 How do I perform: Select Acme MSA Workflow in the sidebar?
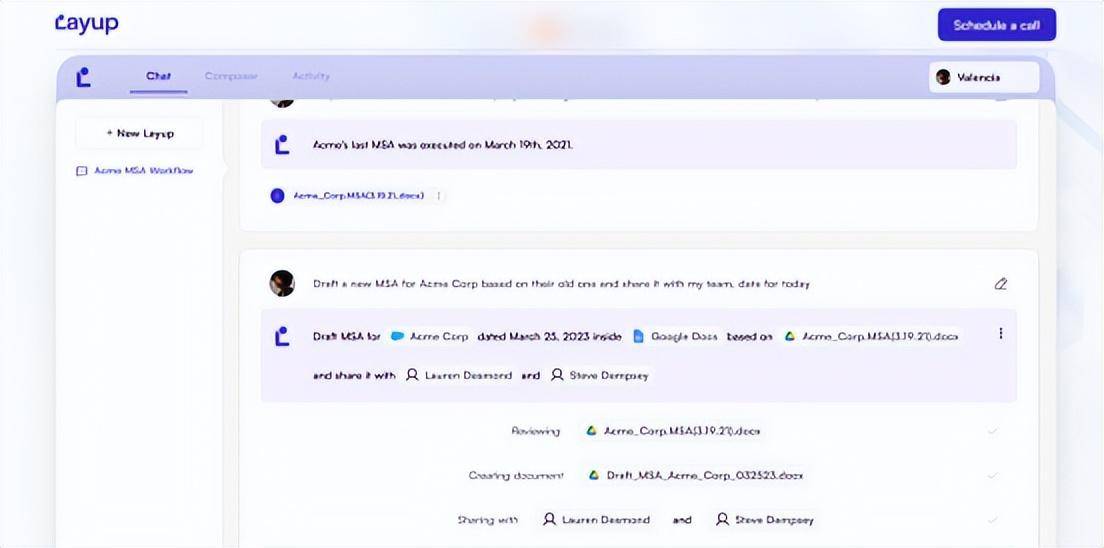tap(143, 171)
